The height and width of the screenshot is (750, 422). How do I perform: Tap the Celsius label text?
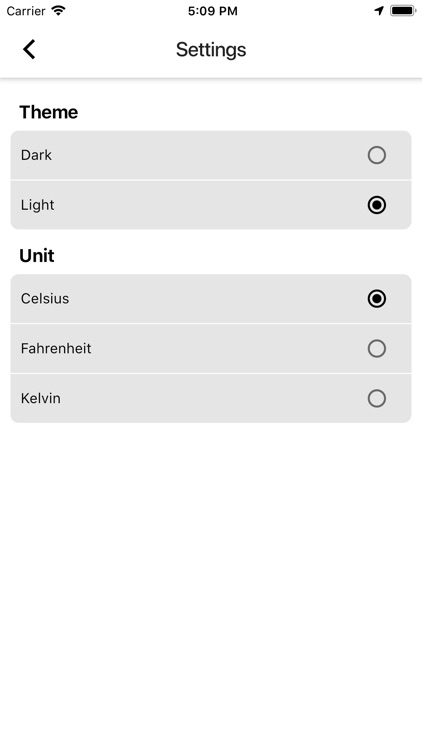45,298
